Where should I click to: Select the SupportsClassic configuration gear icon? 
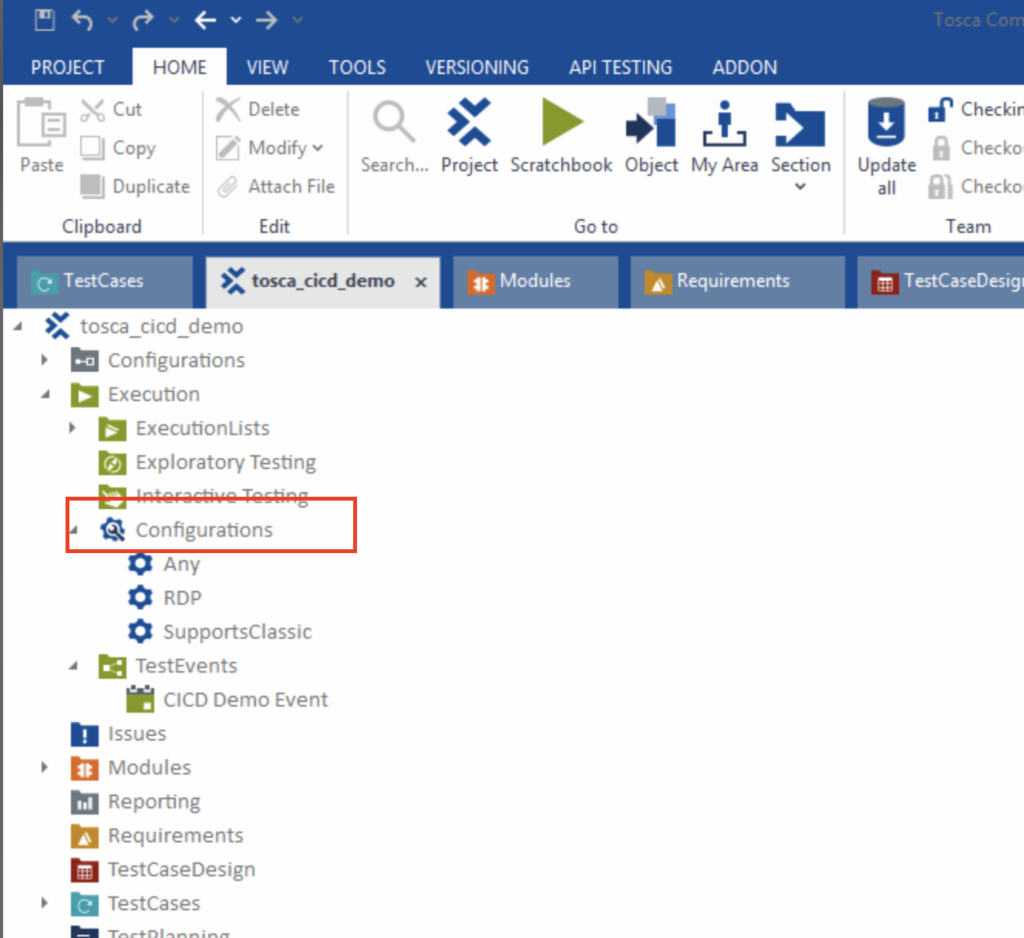[140, 632]
